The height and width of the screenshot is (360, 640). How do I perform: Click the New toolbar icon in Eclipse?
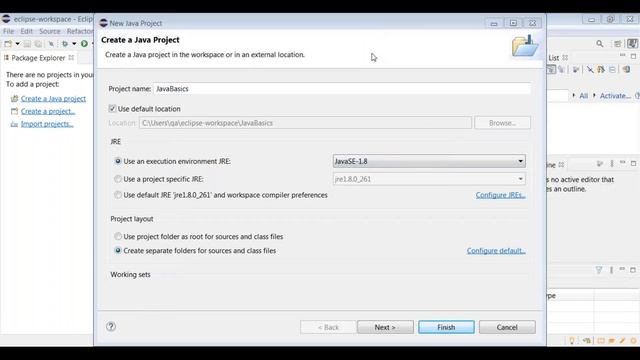[8, 44]
